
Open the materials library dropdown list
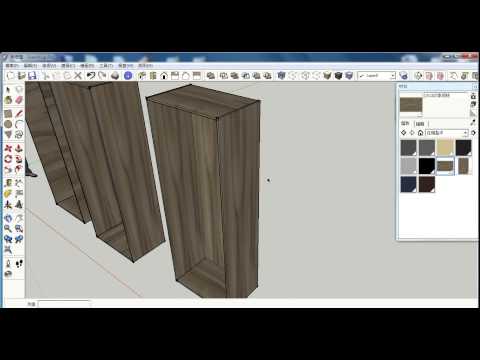coord(447,133)
